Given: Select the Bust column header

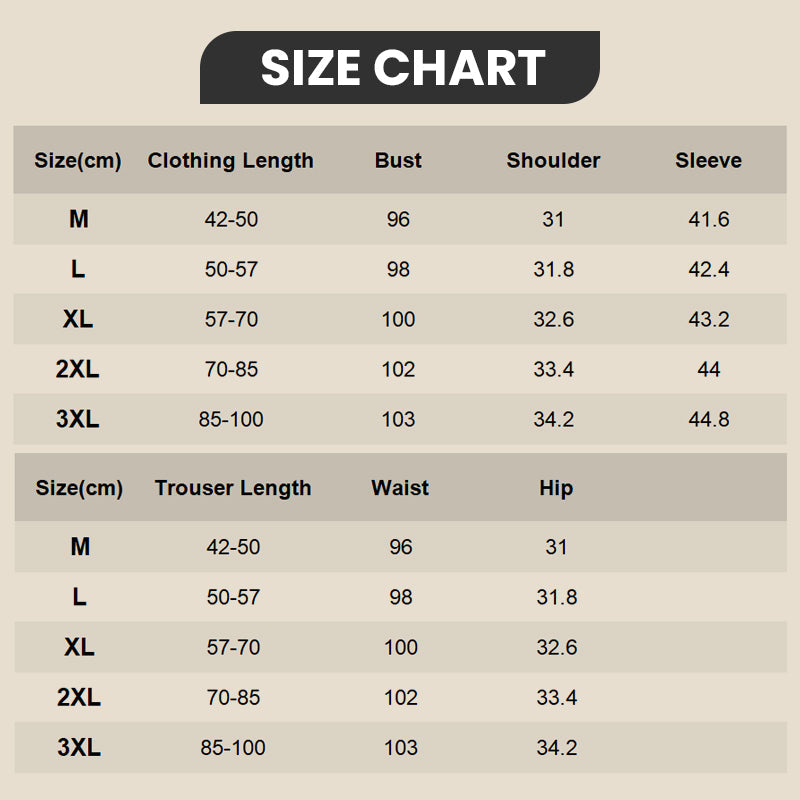Looking at the screenshot, I should click(x=398, y=160).
